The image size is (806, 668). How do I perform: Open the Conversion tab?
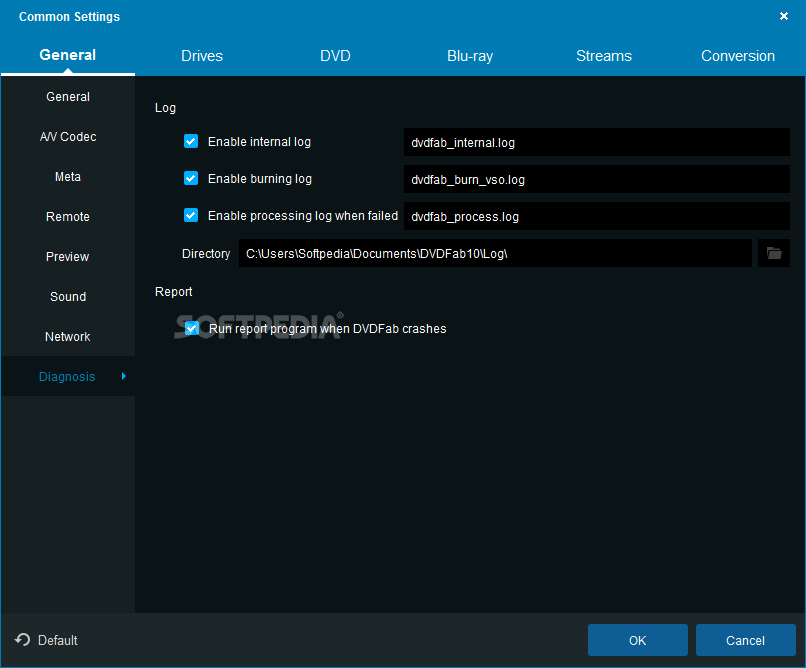(x=738, y=55)
